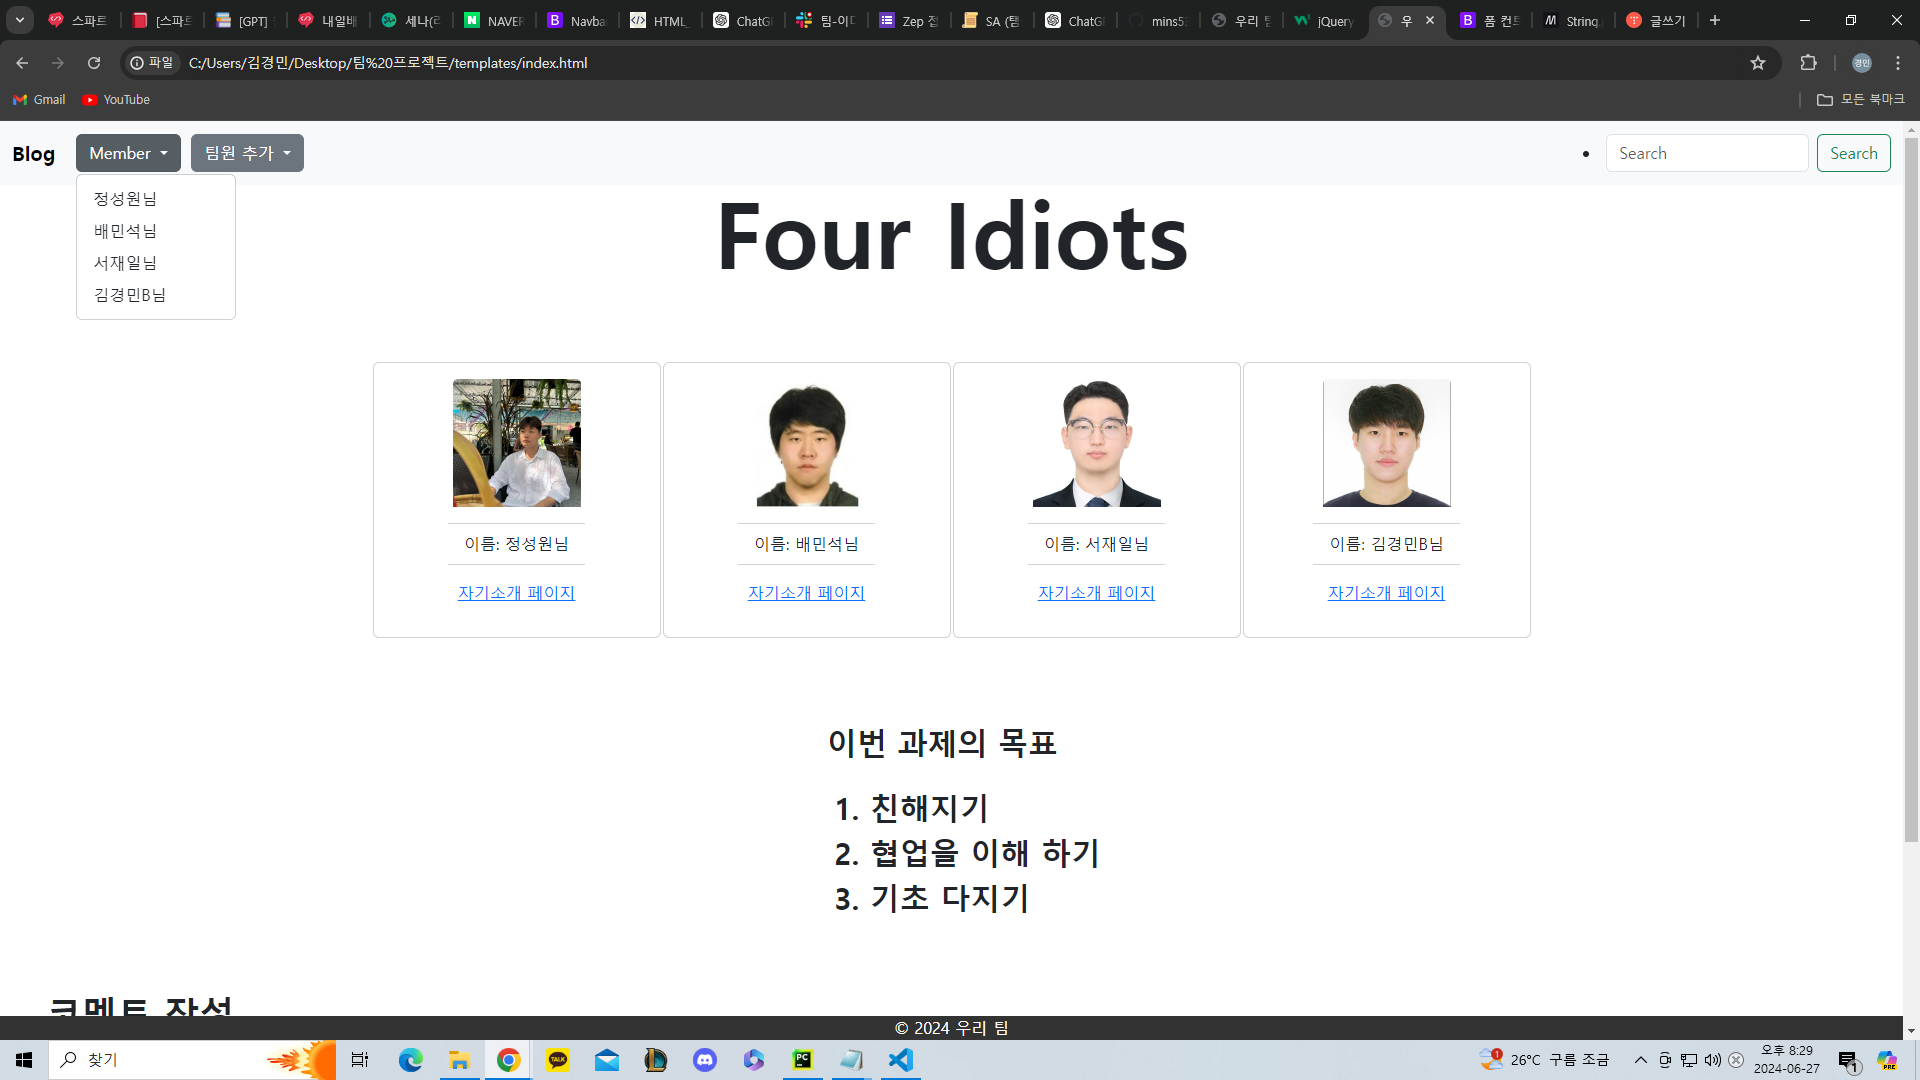1920x1080 pixels.
Task: Click the Chrome profile avatar icon
Action: click(x=1861, y=63)
